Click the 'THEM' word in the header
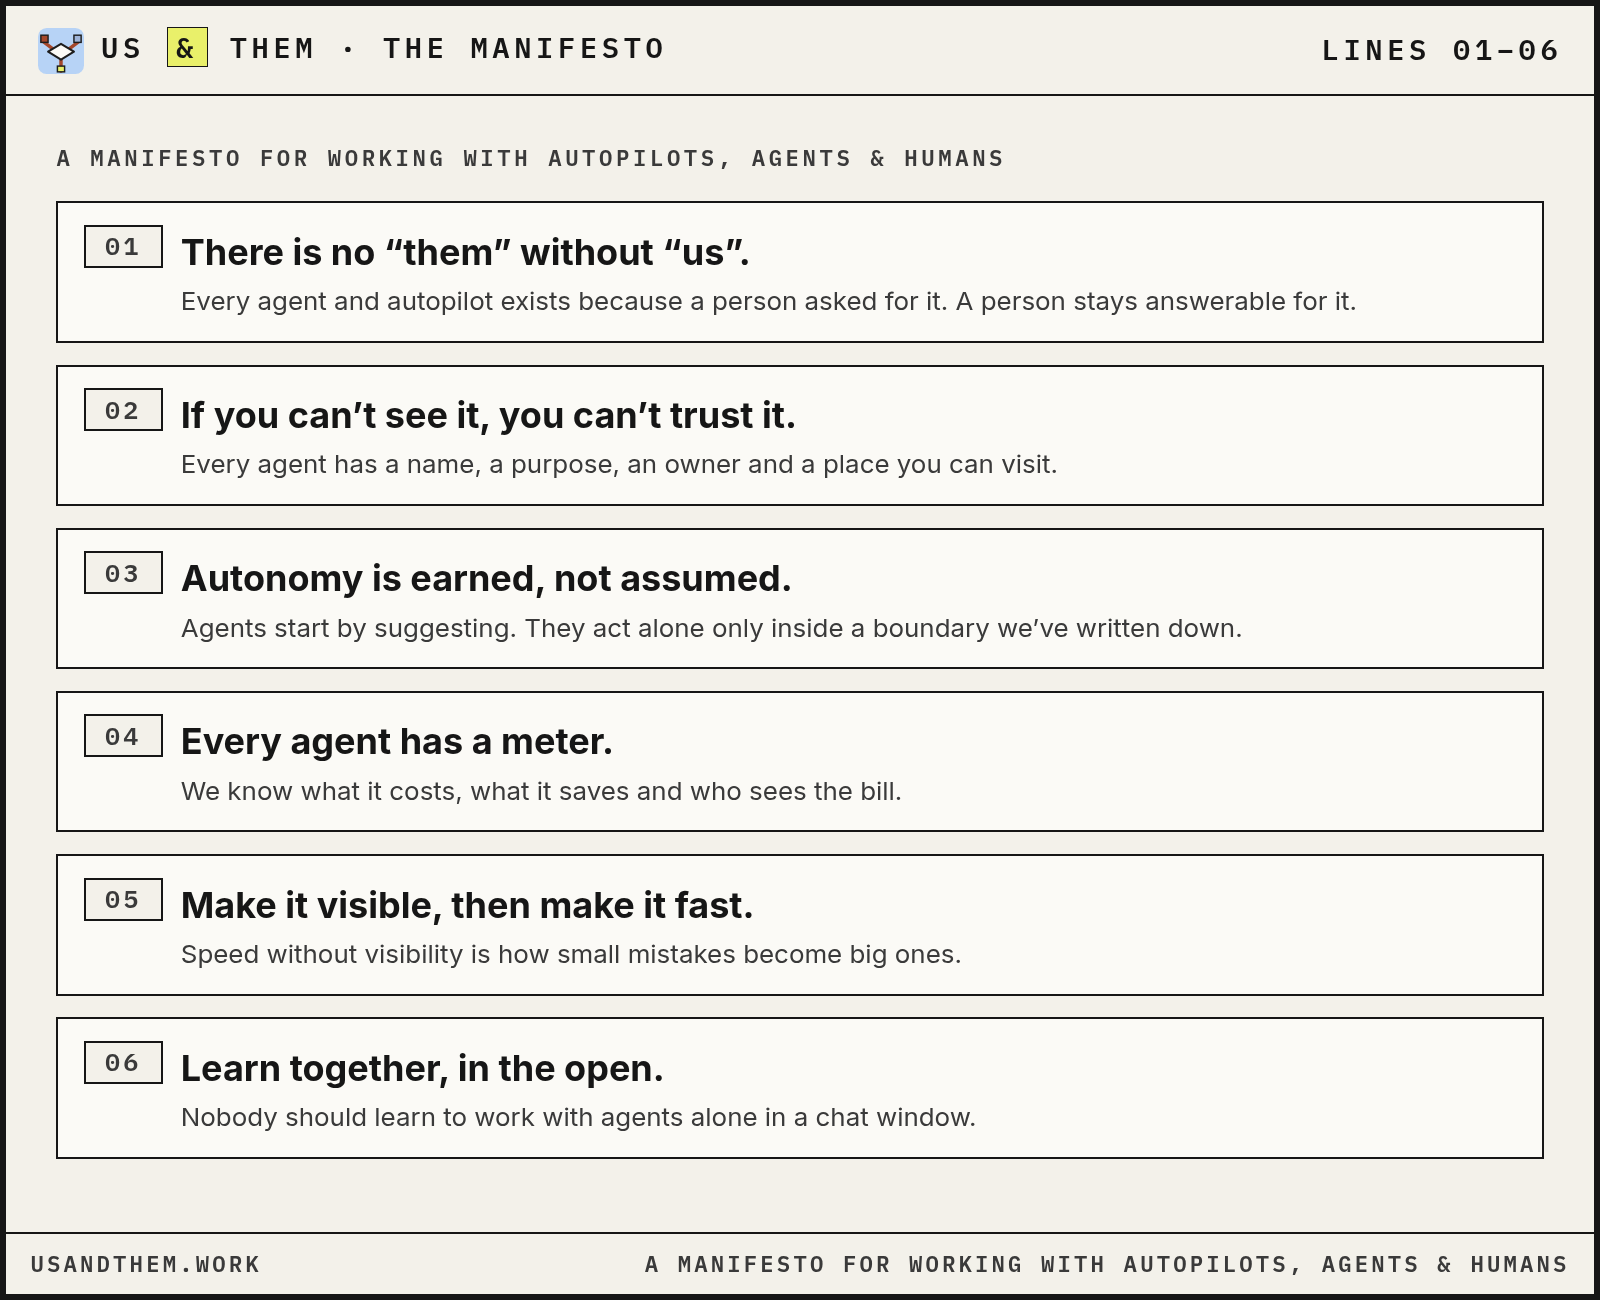The image size is (1600, 1300). pos(272,49)
